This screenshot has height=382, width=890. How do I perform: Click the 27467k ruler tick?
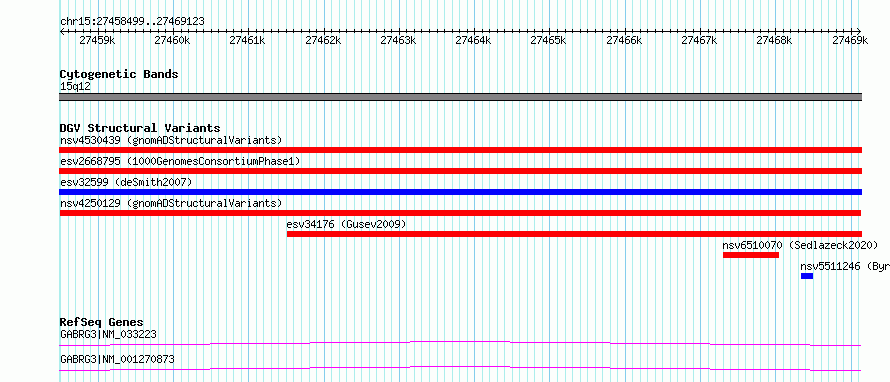point(699,40)
